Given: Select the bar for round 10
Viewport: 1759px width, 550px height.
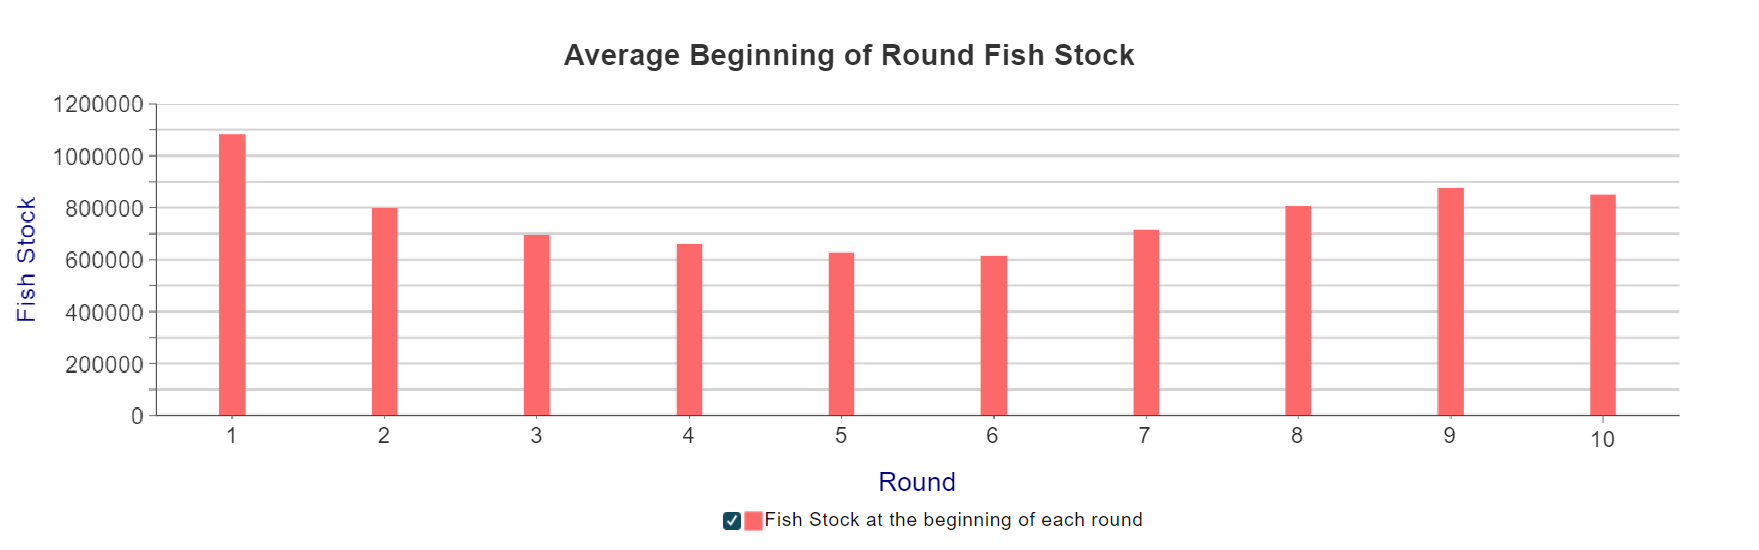Looking at the screenshot, I should click(1603, 305).
